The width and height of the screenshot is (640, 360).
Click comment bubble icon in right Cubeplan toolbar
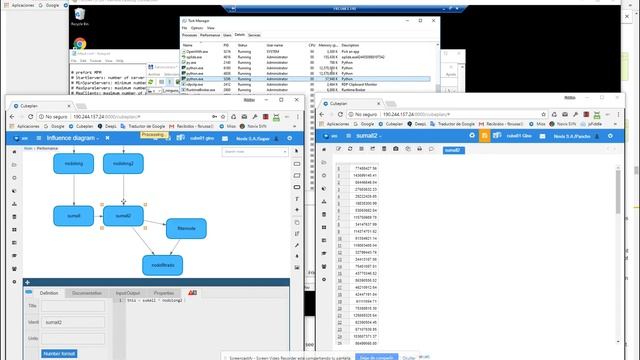(431, 149)
